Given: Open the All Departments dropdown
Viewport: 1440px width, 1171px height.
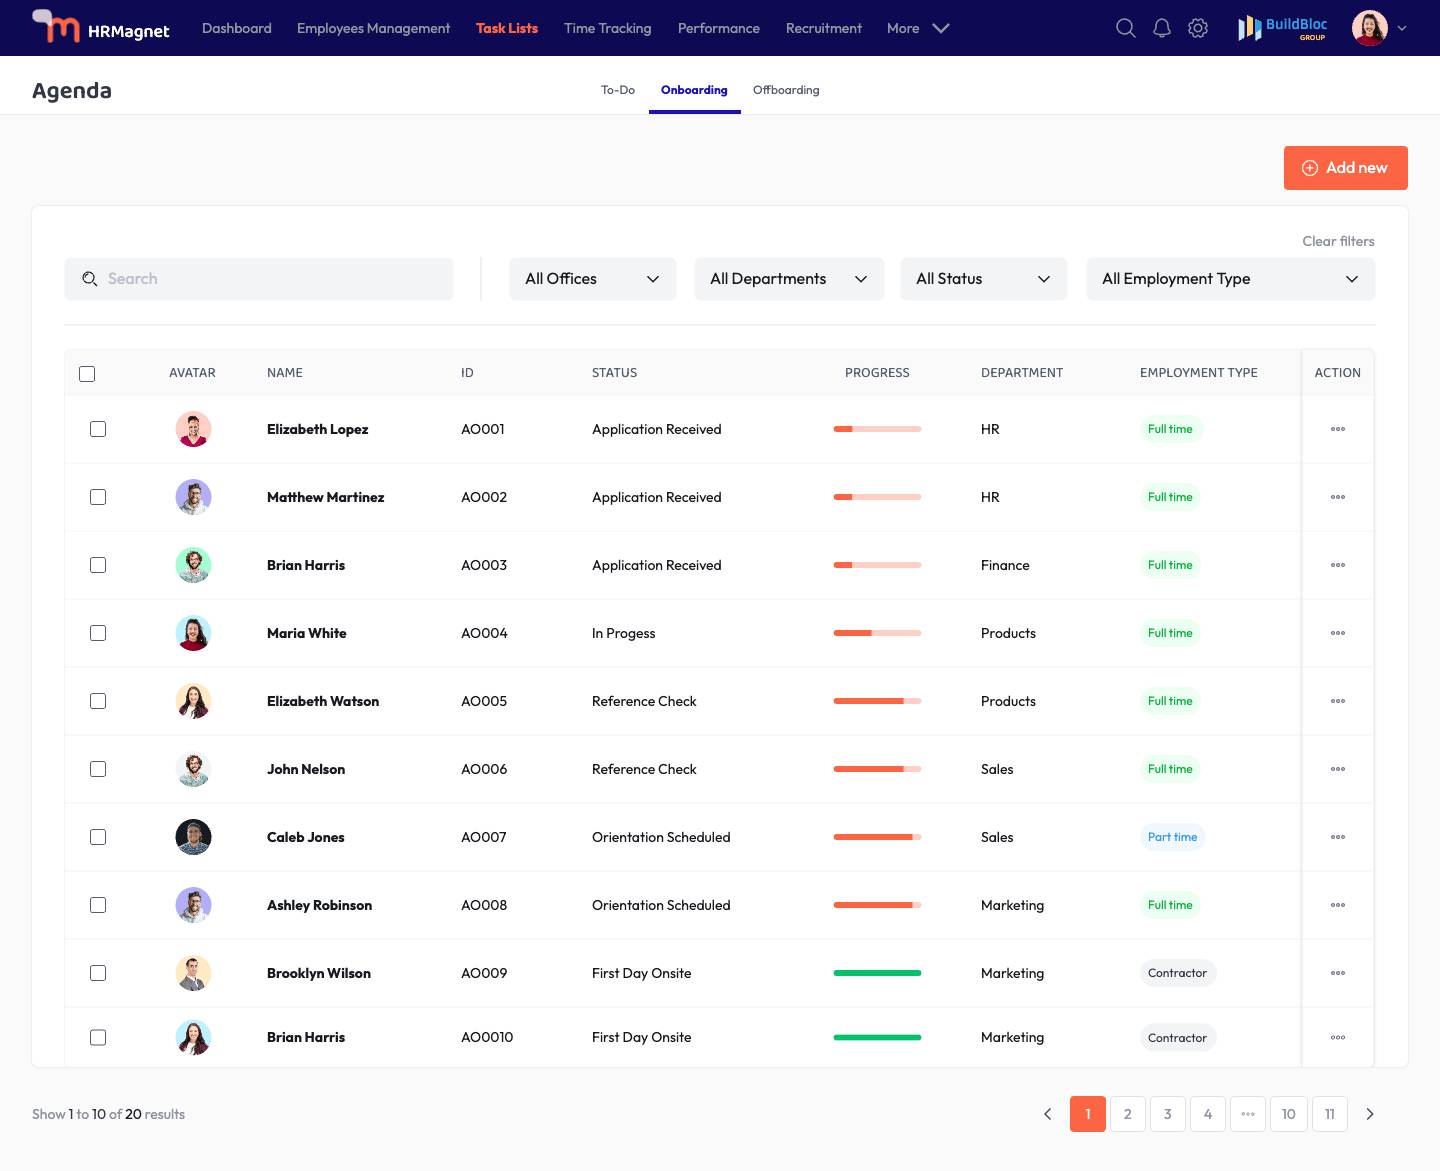Looking at the screenshot, I should (x=789, y=279).
